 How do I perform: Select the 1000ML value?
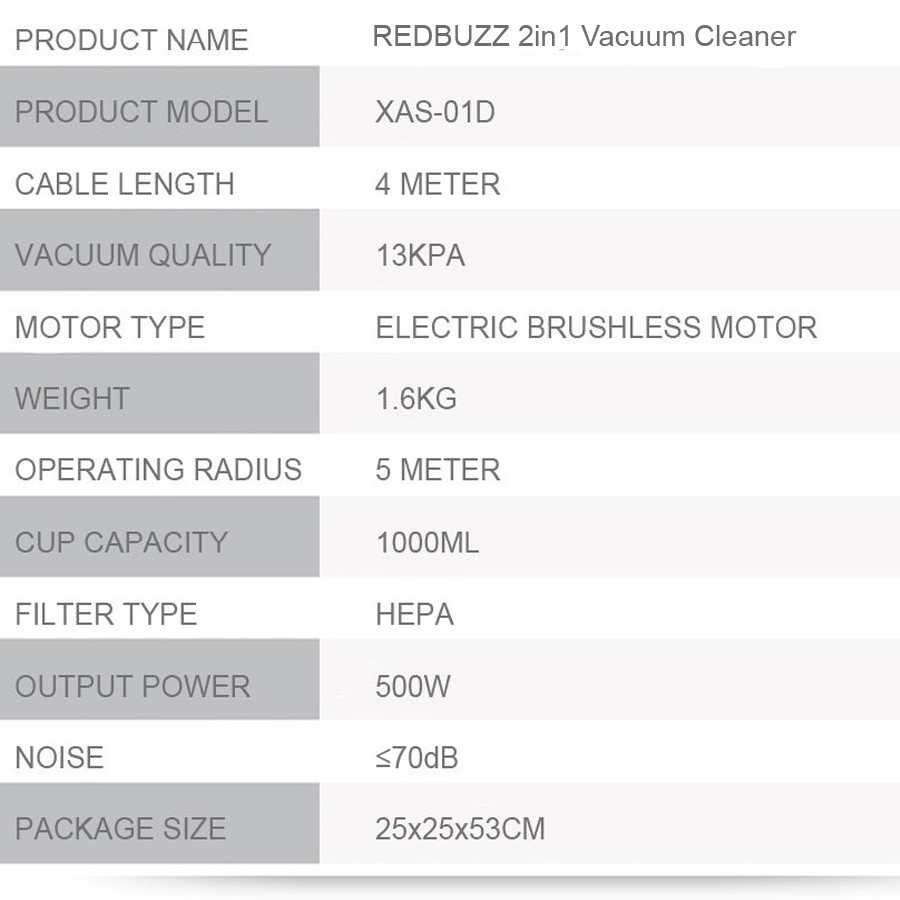427,542
